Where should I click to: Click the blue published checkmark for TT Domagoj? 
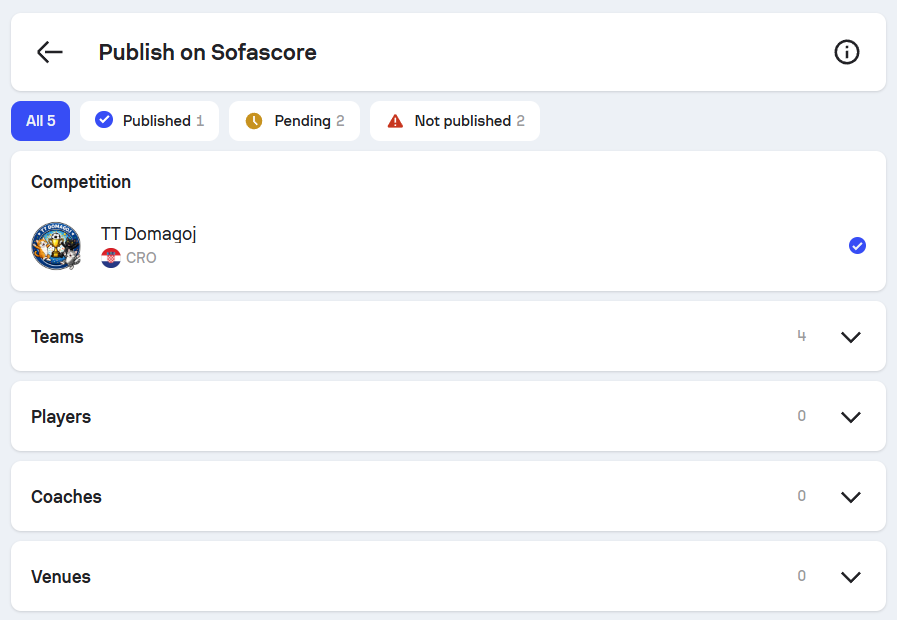[857, 246]
